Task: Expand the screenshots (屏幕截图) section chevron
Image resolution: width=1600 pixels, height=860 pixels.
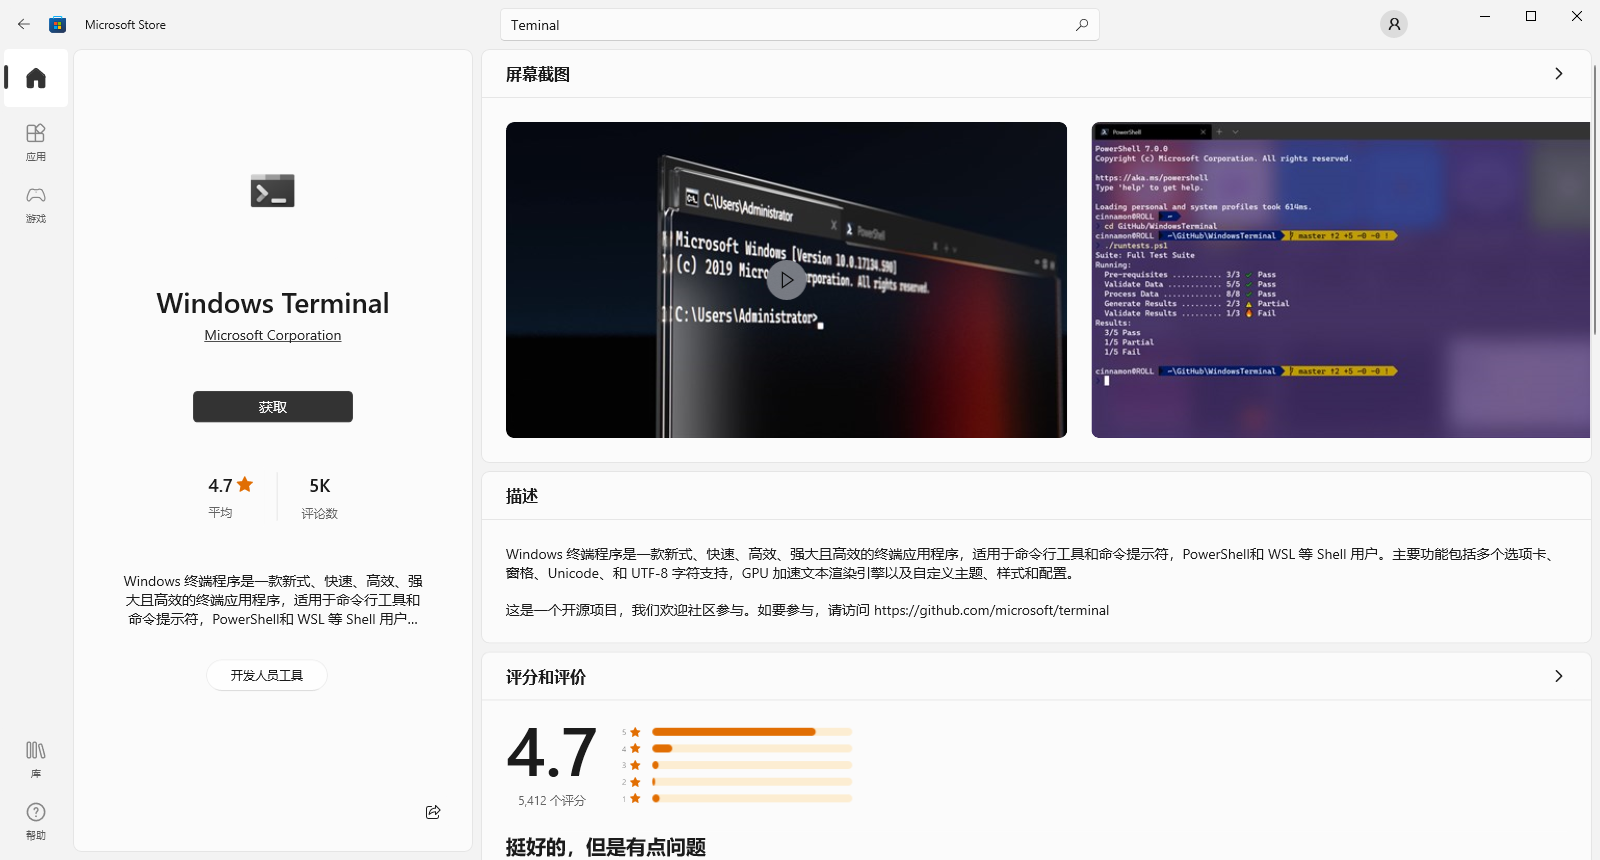Action: click(x=1558, y=74)
